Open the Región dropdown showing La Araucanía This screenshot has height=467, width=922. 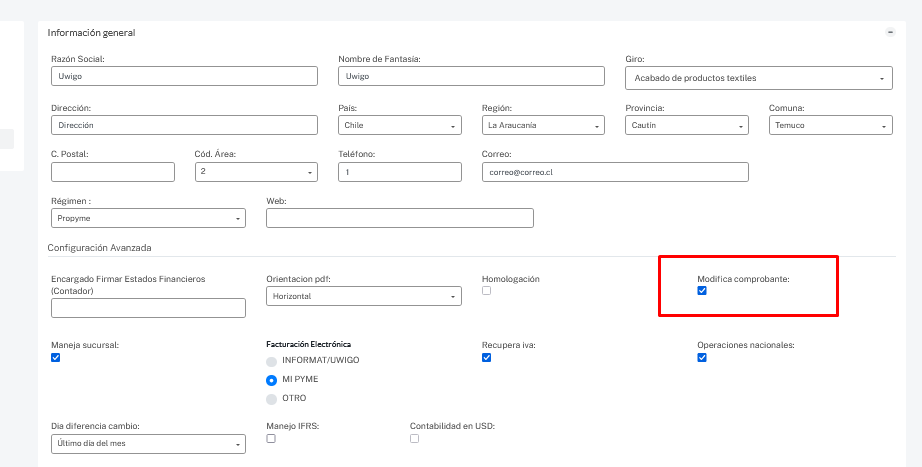[543, 125]
